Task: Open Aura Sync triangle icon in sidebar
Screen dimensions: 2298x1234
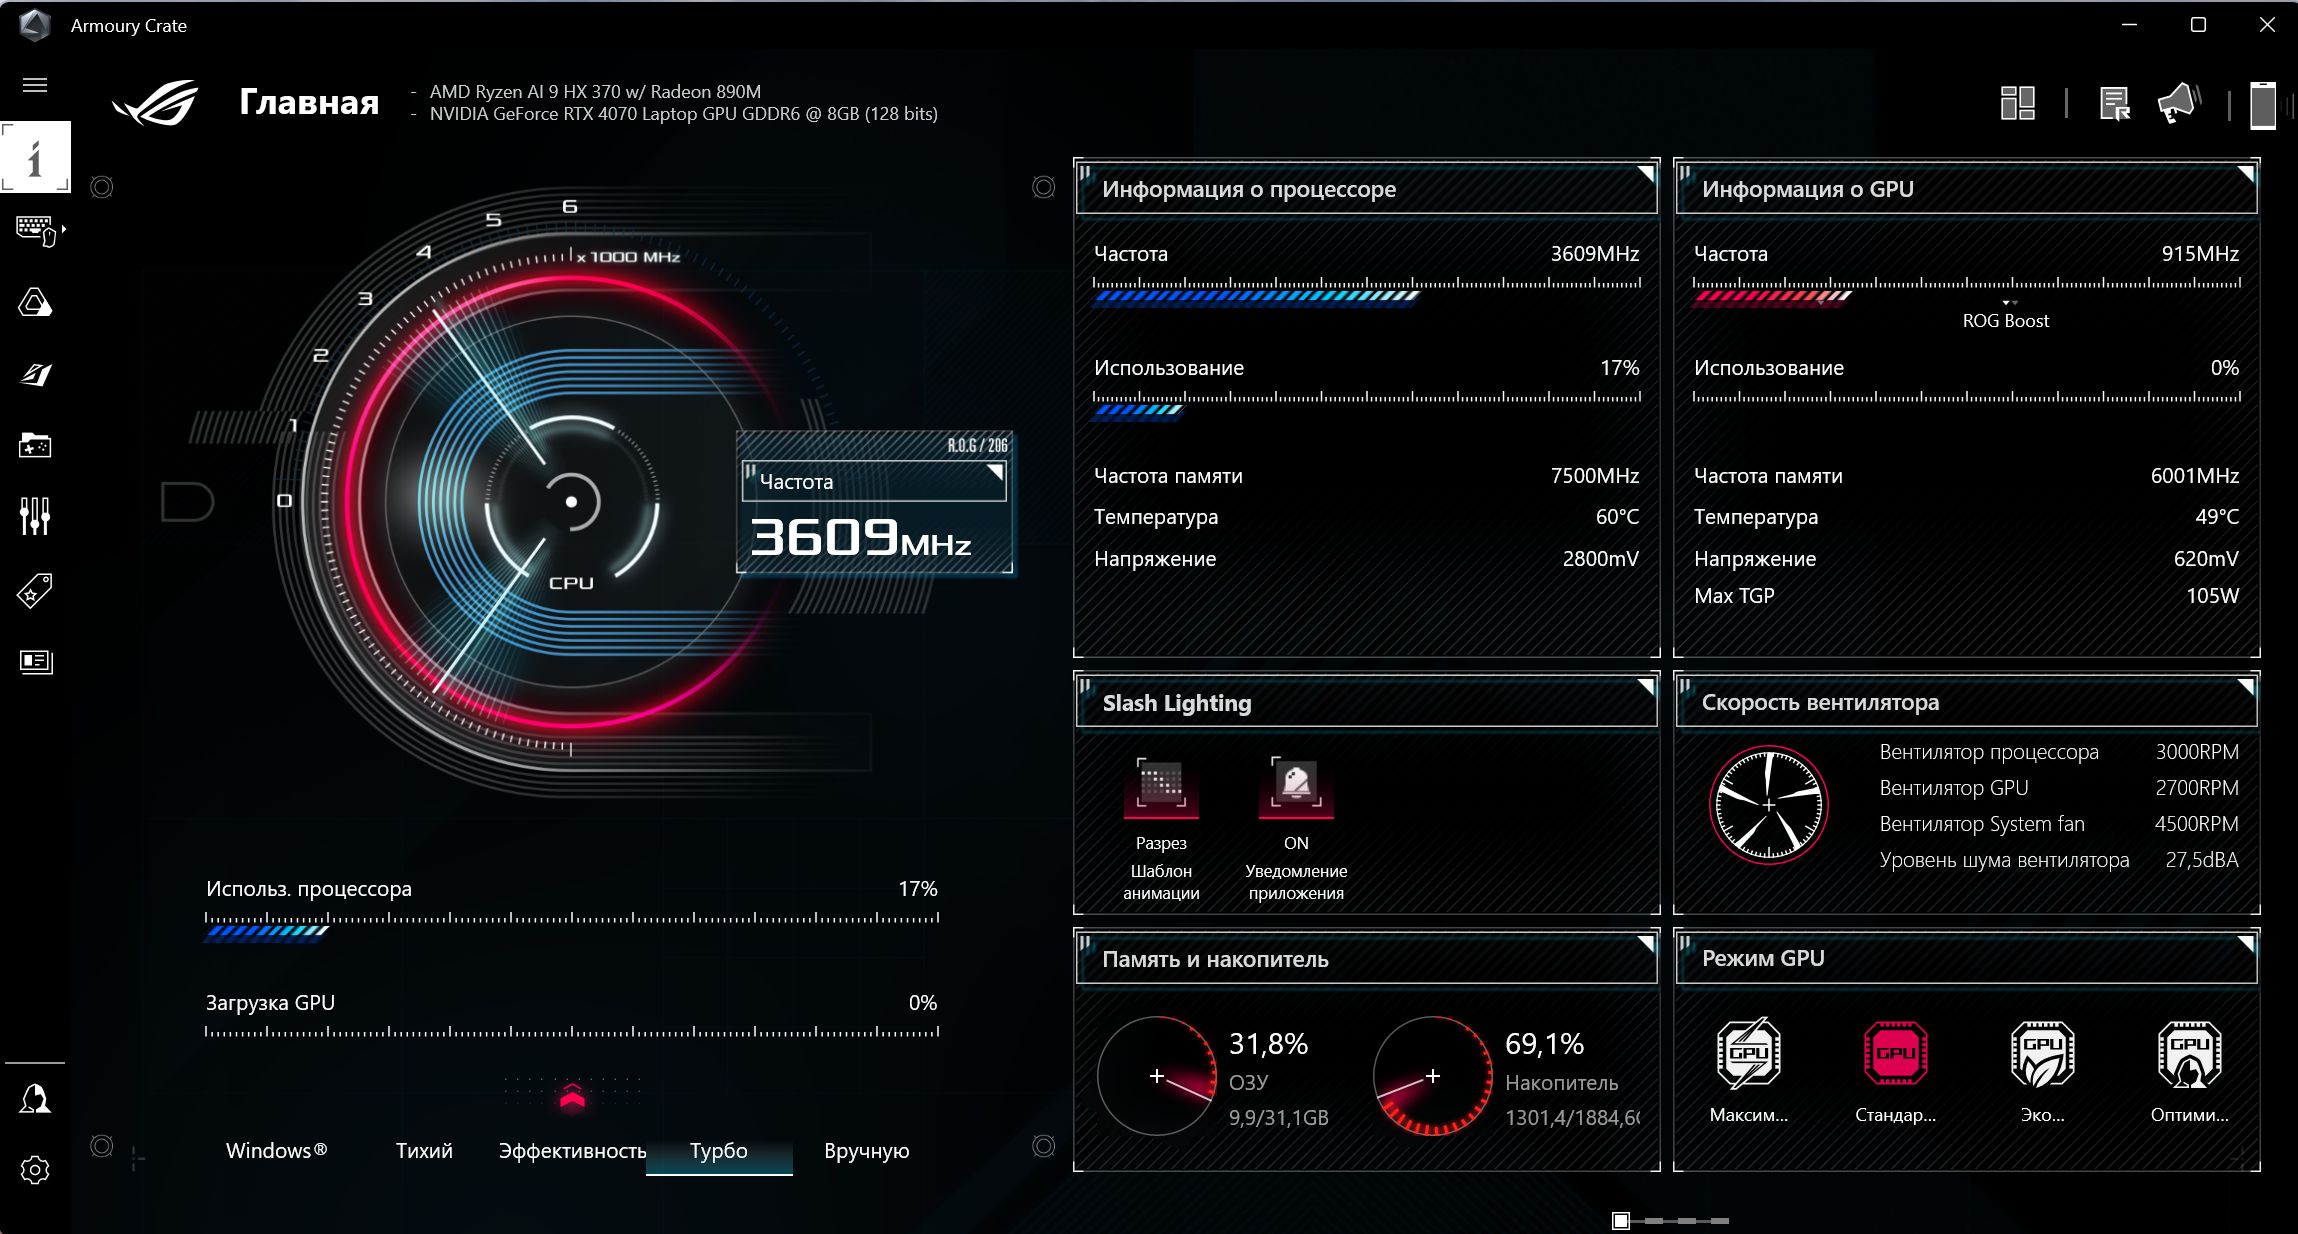Action: tap(35, 302)
